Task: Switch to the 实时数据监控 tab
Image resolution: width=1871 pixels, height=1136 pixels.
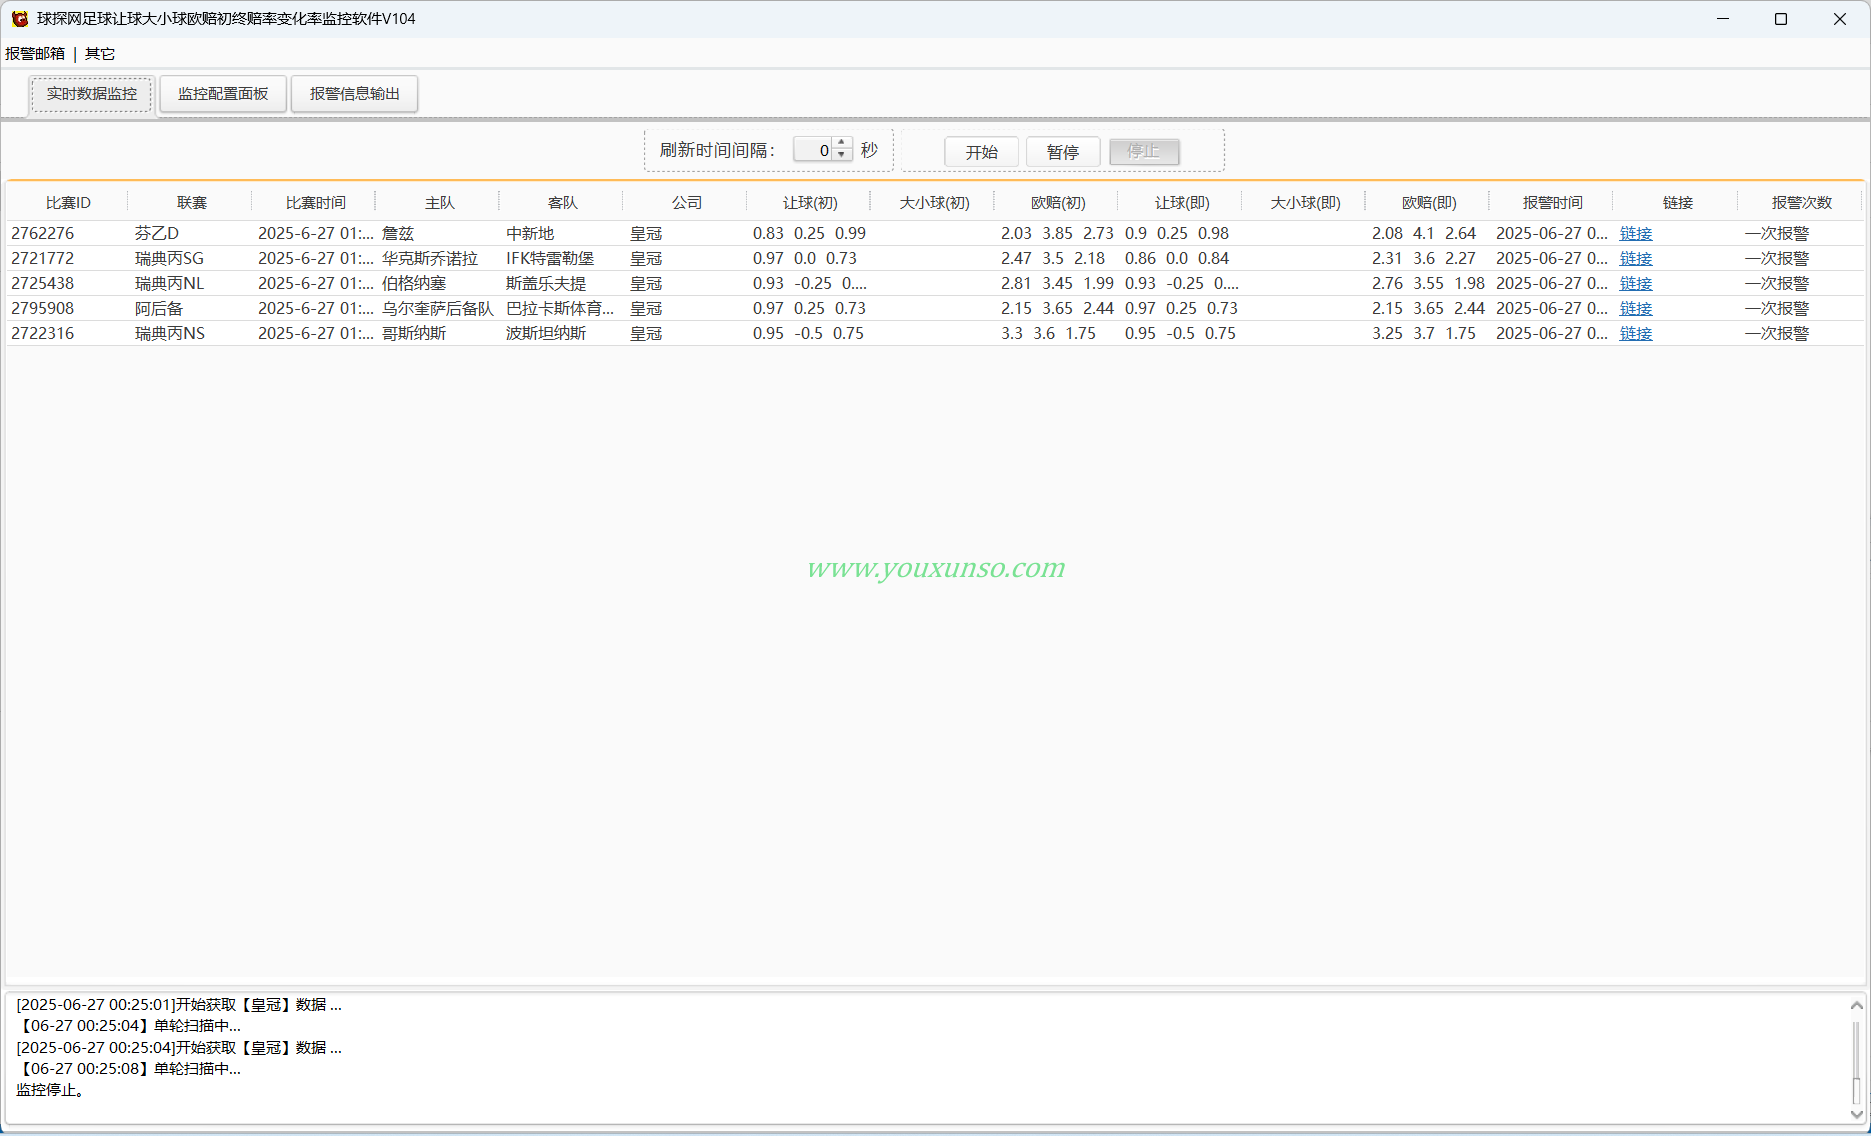Action: coord(92,94)
